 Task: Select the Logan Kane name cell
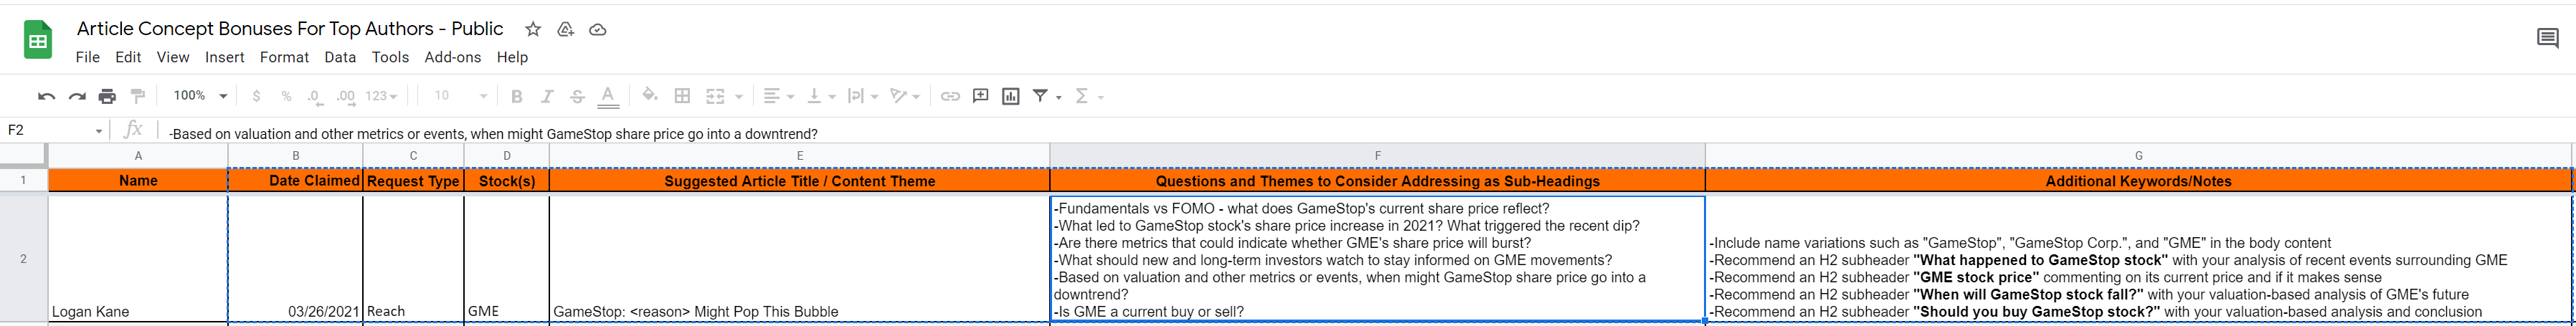138,258
